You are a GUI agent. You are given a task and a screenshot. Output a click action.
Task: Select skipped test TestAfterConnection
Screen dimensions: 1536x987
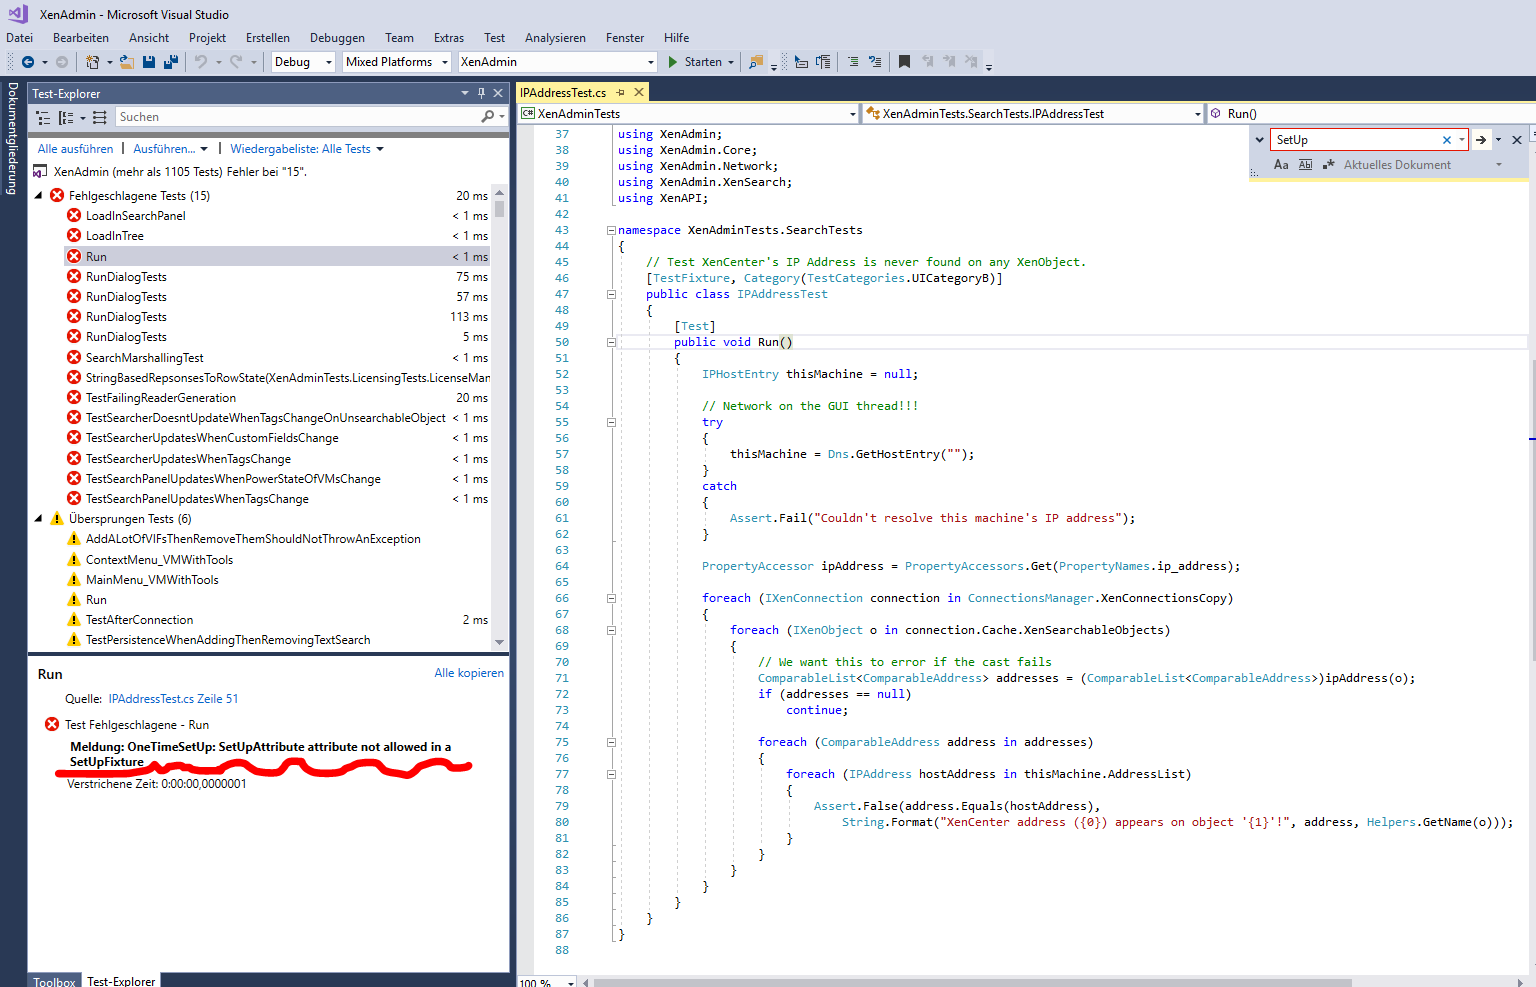point(139,620)
